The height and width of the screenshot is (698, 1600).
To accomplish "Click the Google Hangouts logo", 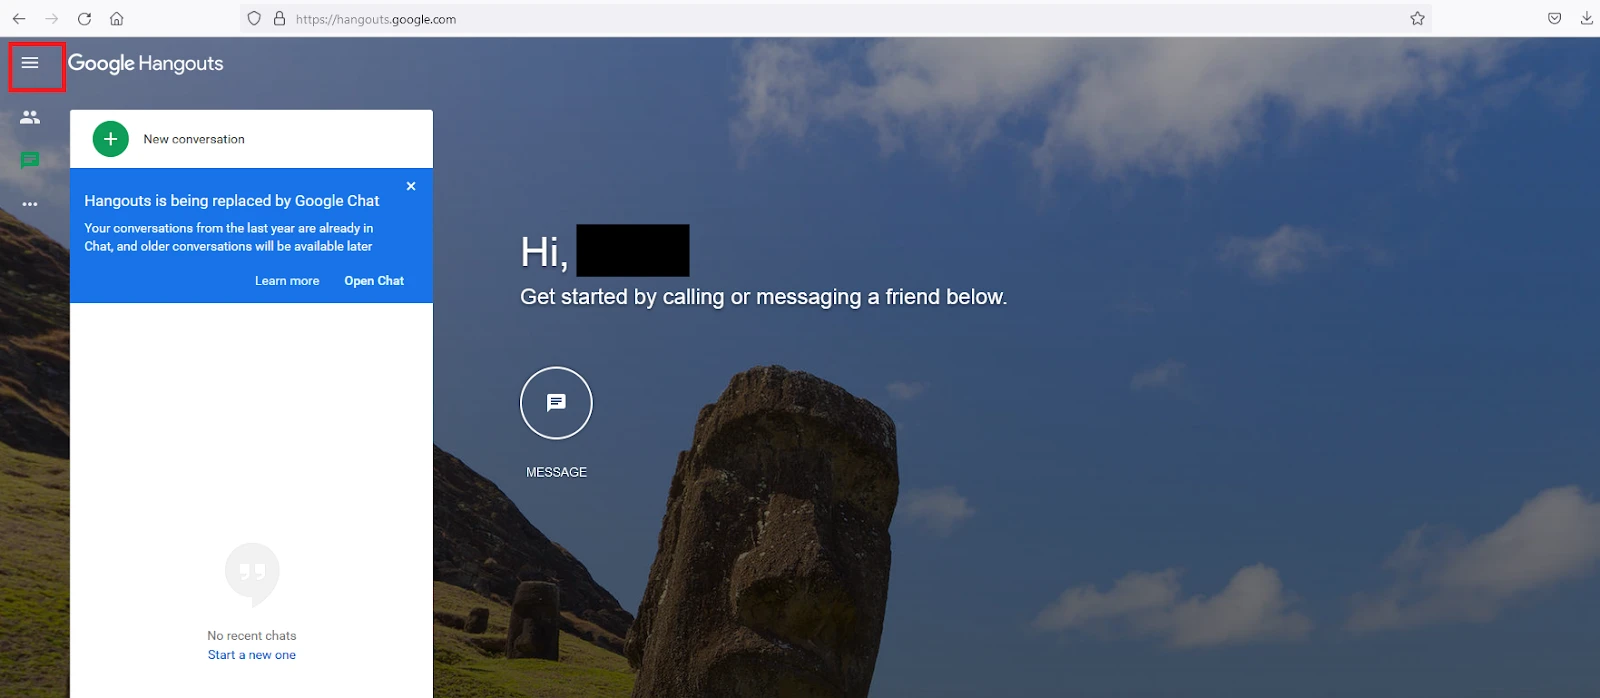I will [146, 63].
